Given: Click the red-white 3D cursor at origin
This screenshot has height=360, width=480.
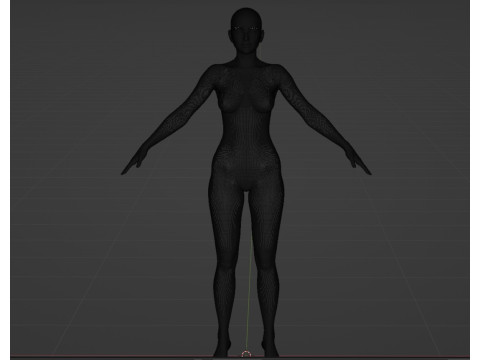Looking at the screenshot, I should coord(246,354).
